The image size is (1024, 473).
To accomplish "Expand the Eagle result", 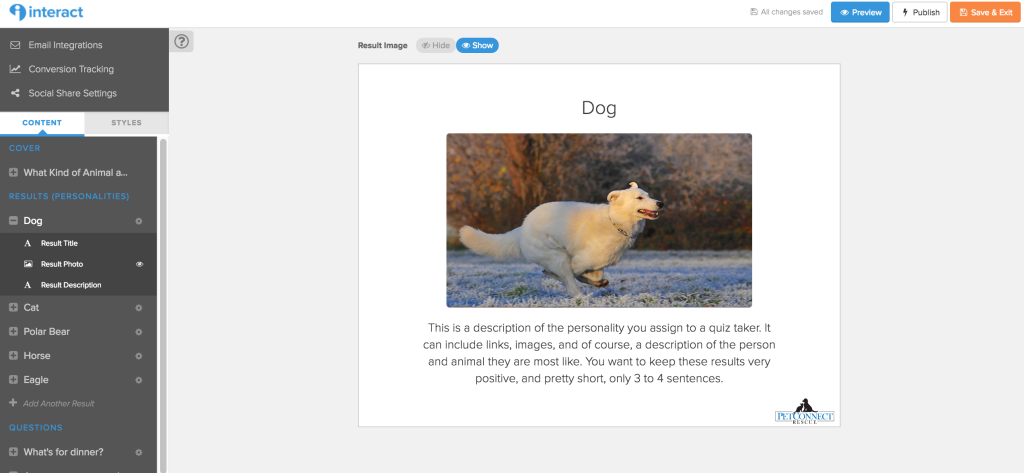I will 13,380.
